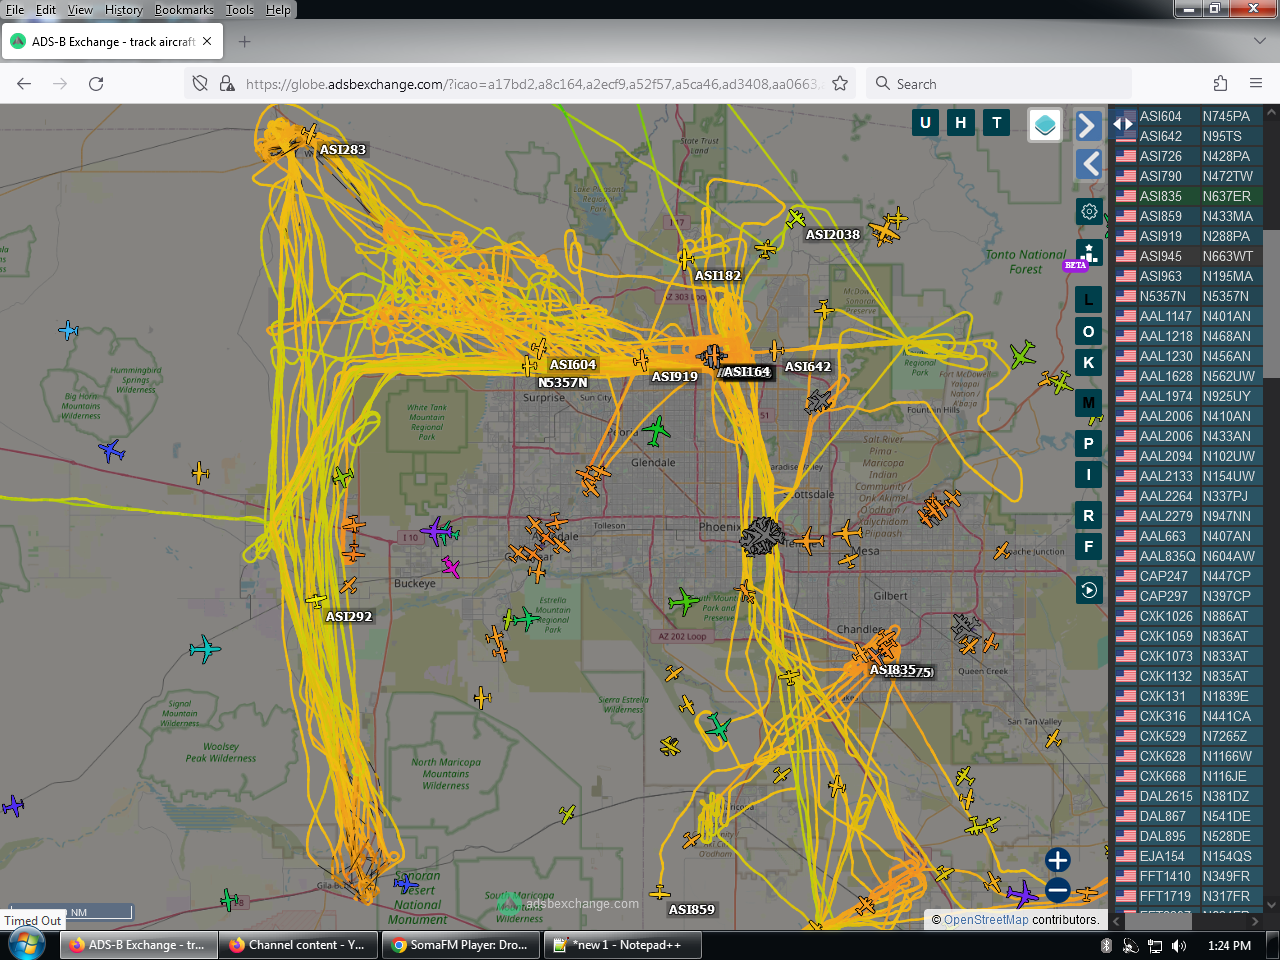Open the View menu
This screenshot has height=960, width=1280.
(80, 10)
